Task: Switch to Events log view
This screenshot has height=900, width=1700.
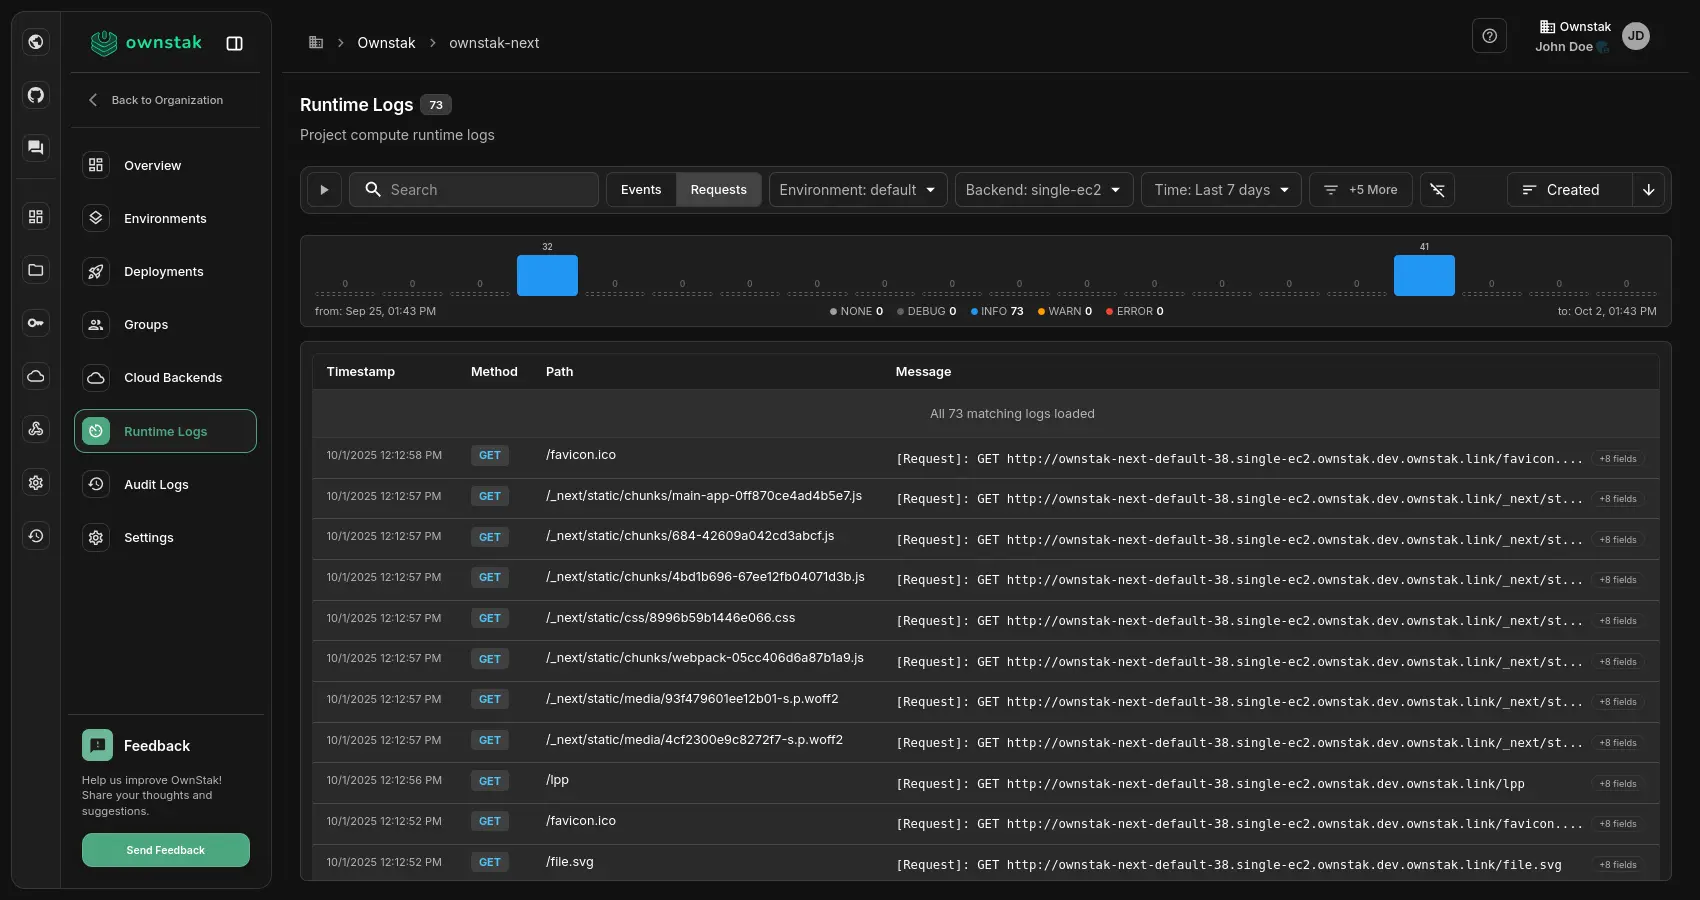Action: click(641, 190)
